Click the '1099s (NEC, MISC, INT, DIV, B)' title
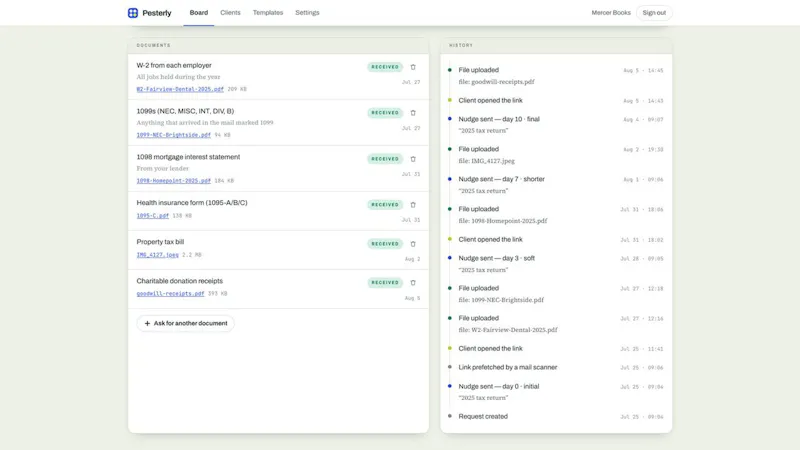 click(x=185, y=111)
